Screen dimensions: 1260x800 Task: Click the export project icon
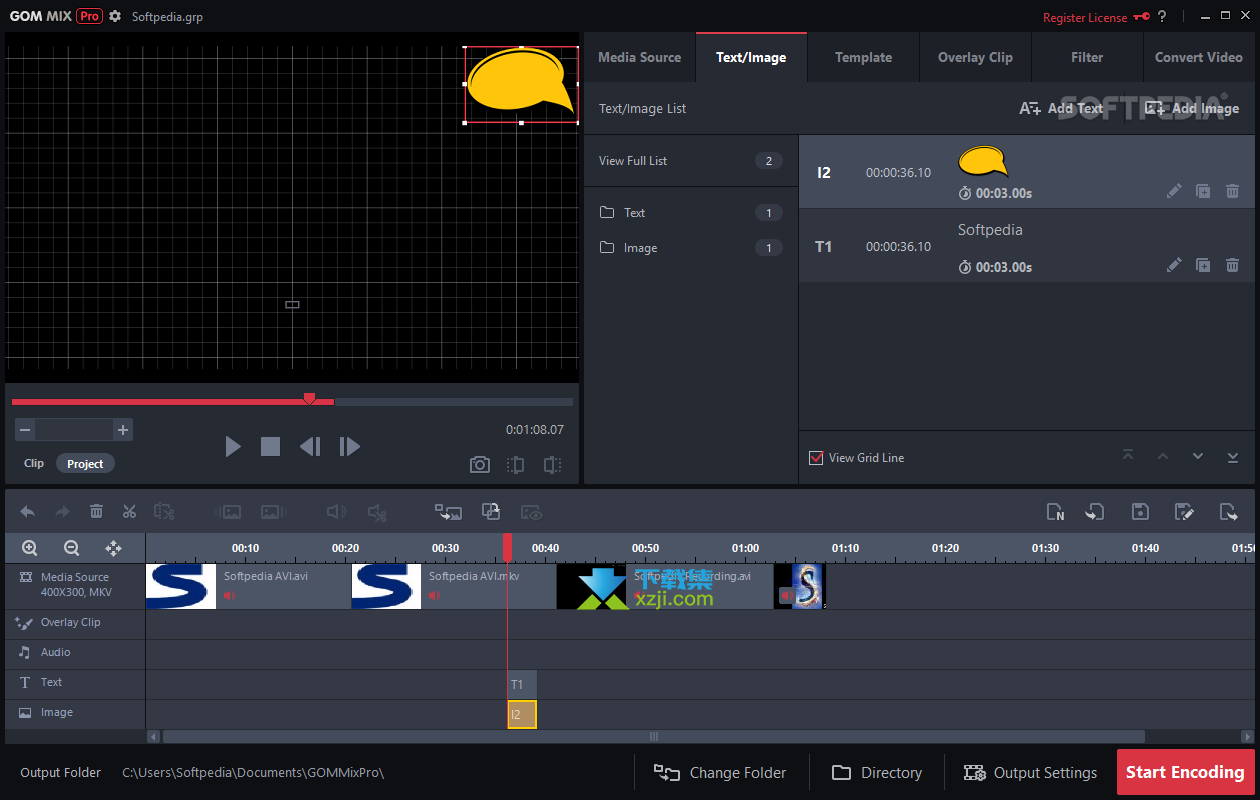pyautogui.click(x=1229, y=512)
